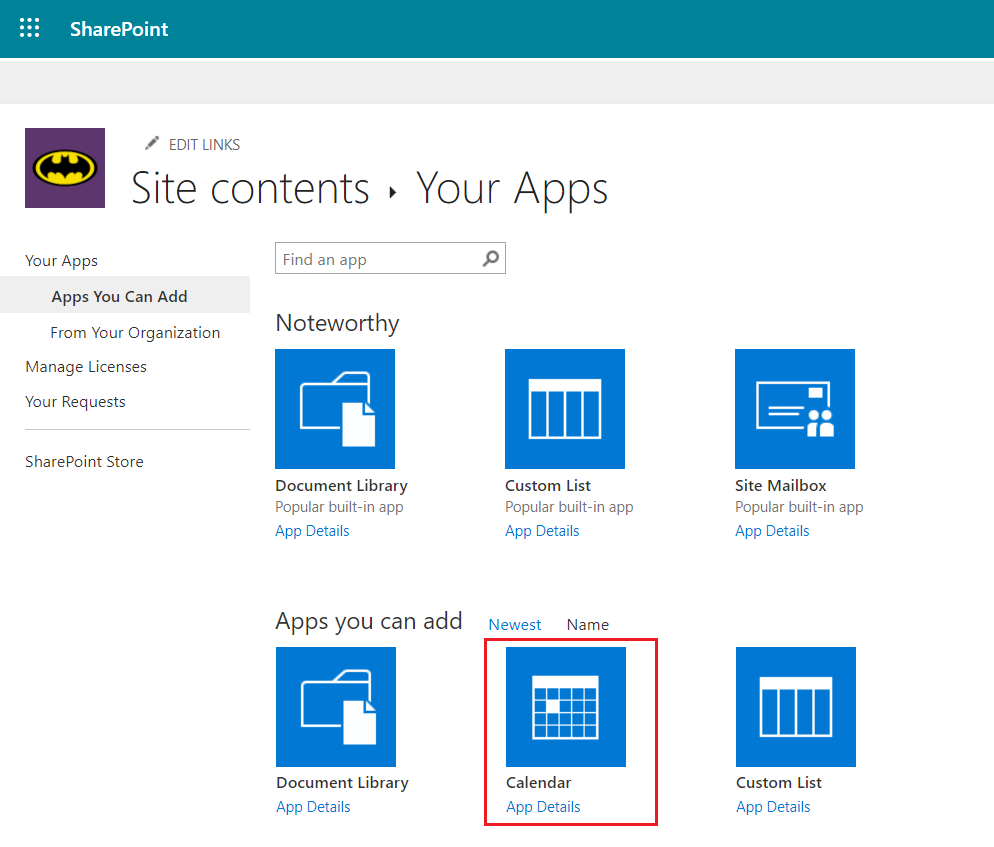Sort apps by Name
This screenshot has height=847, width=994.
[x=588, y=624]
